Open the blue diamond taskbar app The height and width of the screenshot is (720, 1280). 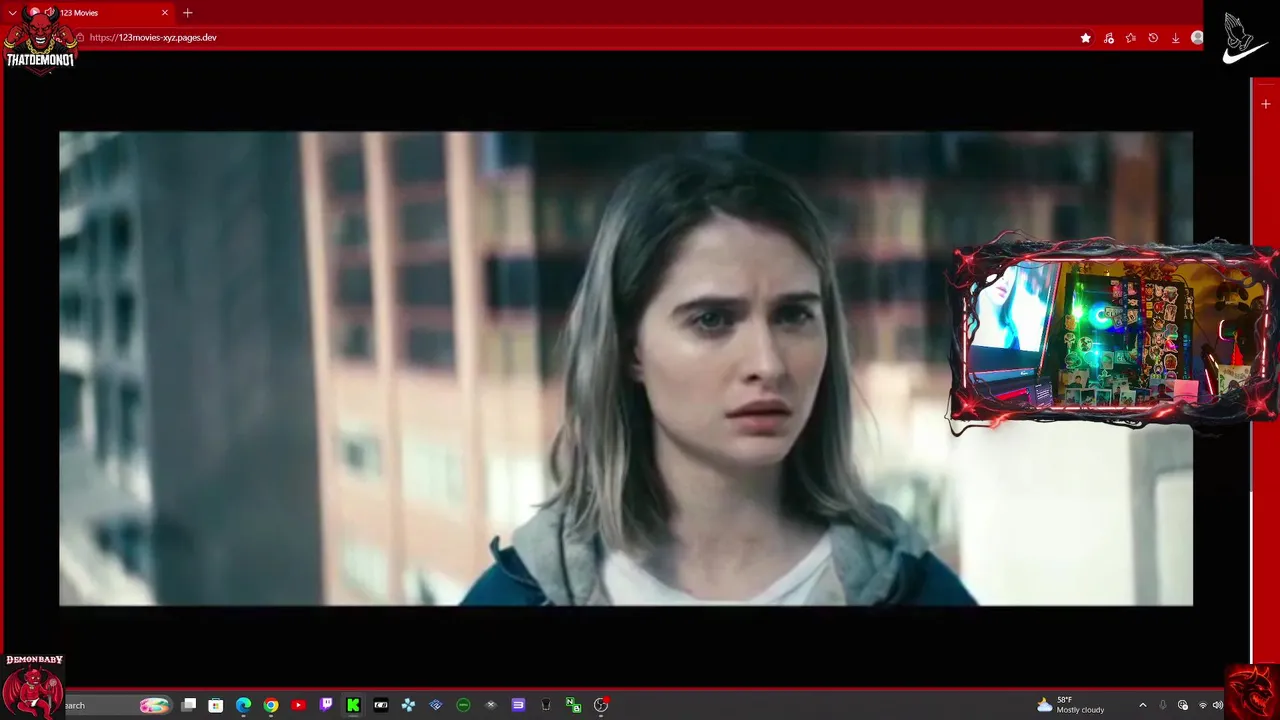tap(436, 705)
